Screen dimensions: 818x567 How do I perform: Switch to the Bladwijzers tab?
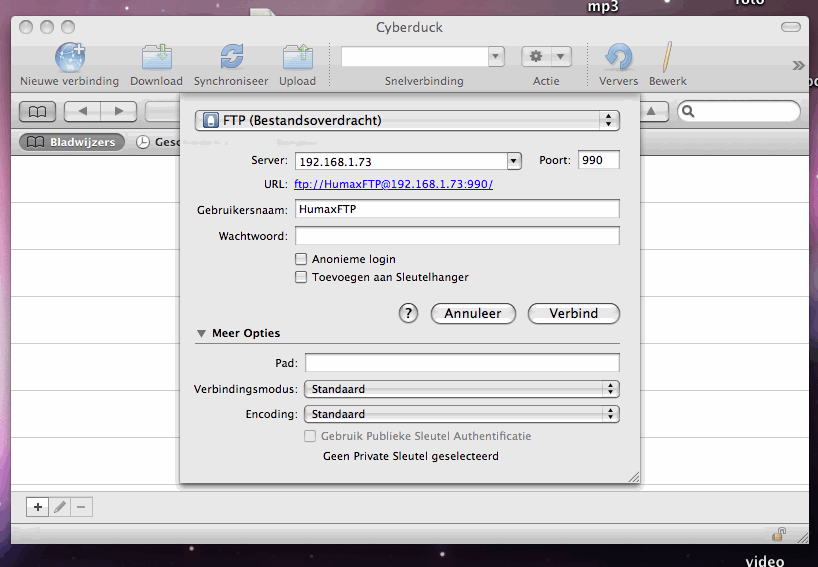[72, 142]
